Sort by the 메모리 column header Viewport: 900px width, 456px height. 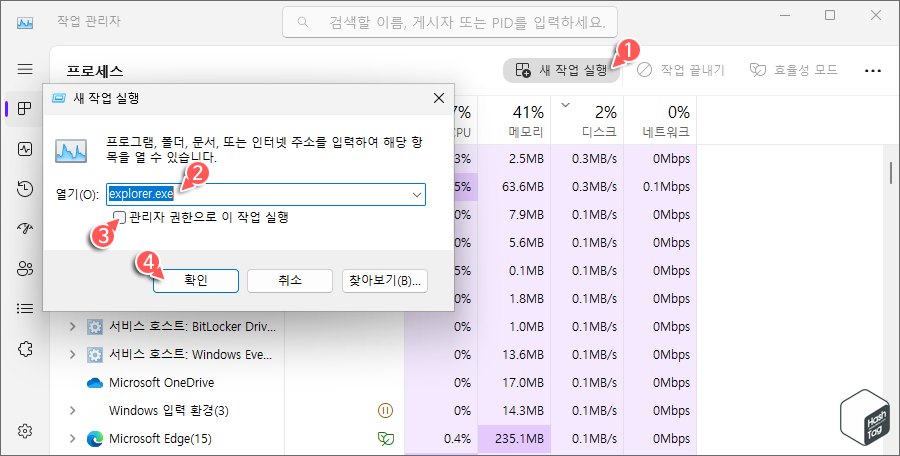click(514, 120)
